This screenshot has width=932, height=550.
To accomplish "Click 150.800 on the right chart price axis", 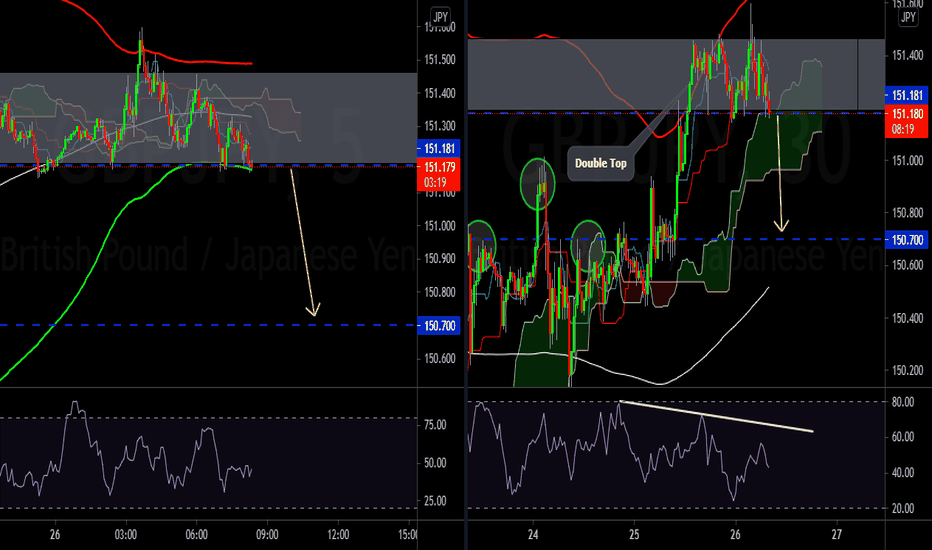I will [908, 213].
